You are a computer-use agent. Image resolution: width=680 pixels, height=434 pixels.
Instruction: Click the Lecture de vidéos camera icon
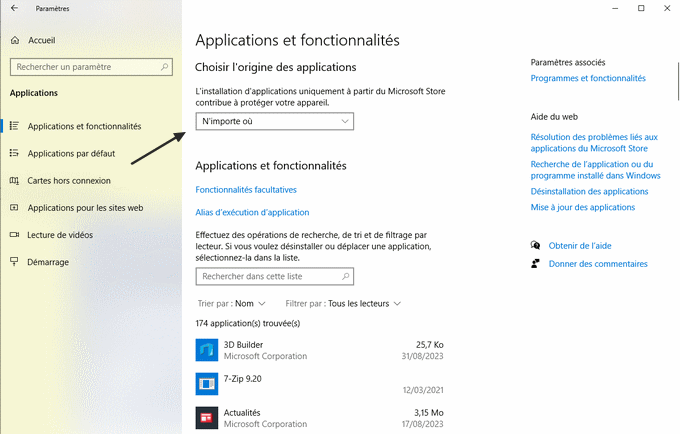(14, 235)
